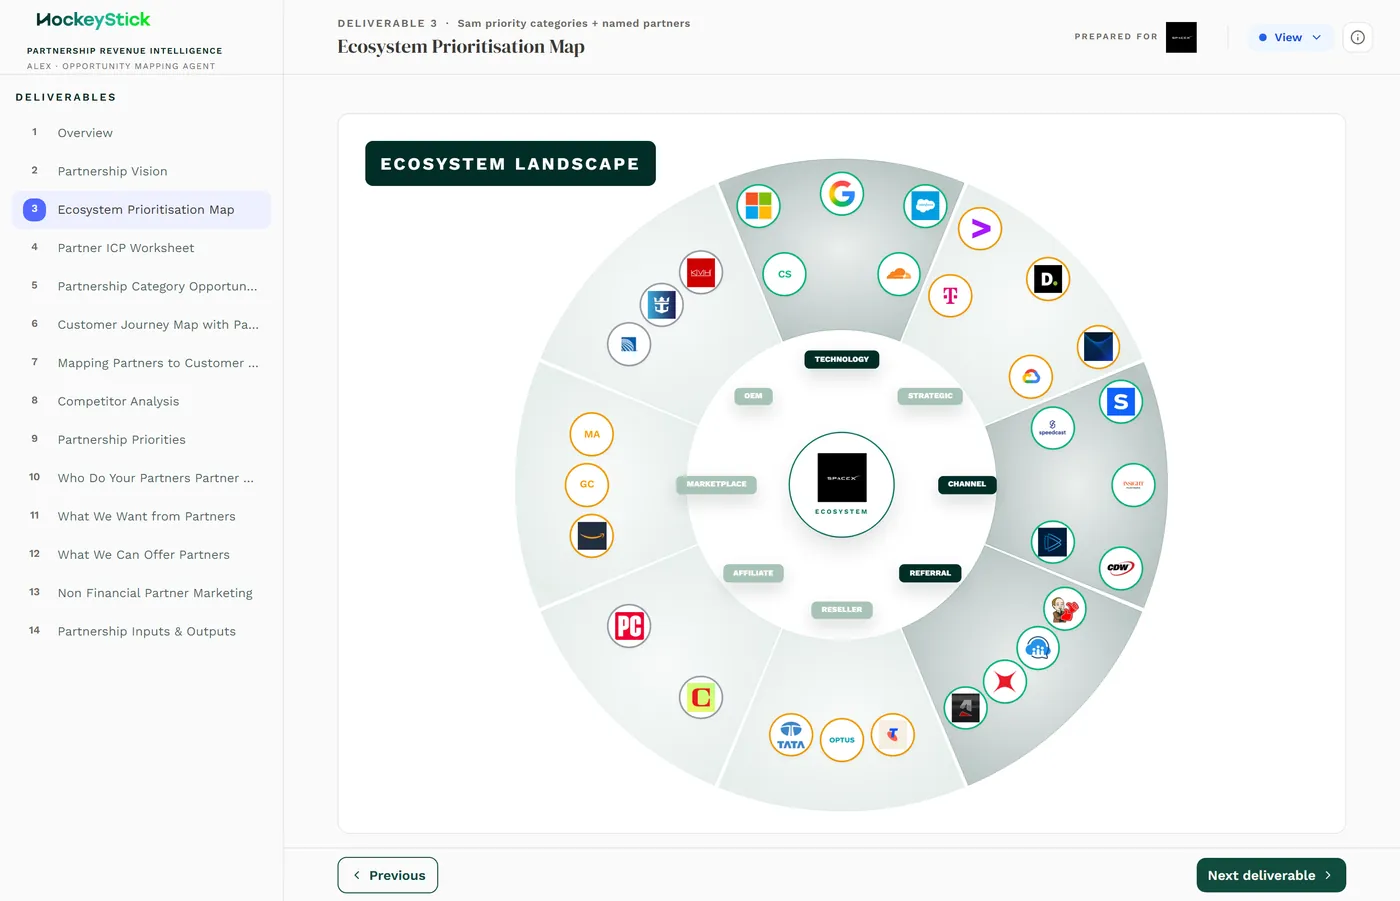Open What We Can Offer Partners
The height and width of the screenshot is (901, 1400).
pyautogui.click(x=142, y=555)
